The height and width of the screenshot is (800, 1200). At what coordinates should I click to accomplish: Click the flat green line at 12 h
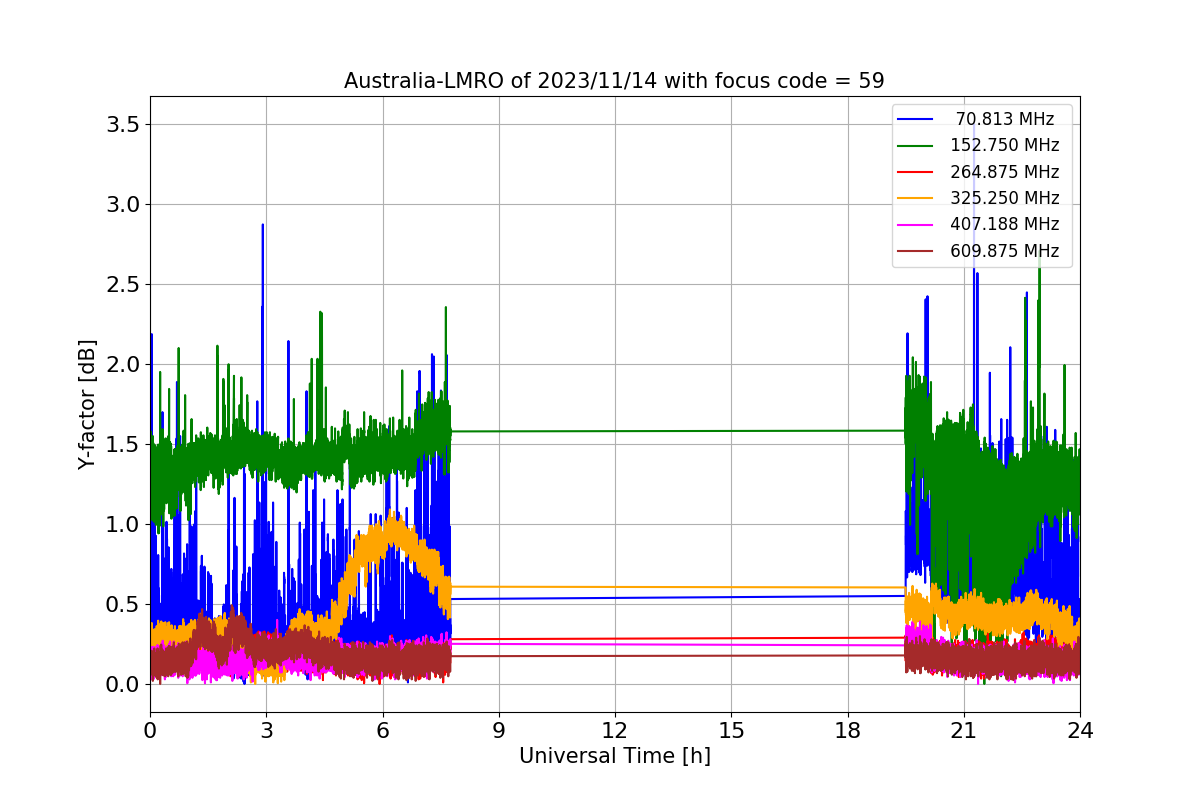tap(615, 431)
